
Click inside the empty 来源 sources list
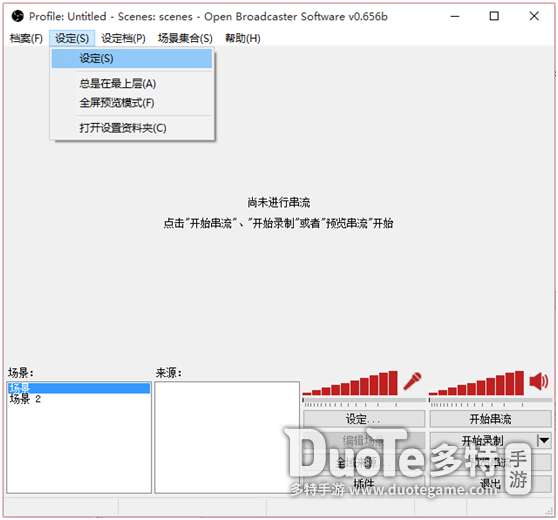pyautogui.click(x=227, y=437)
